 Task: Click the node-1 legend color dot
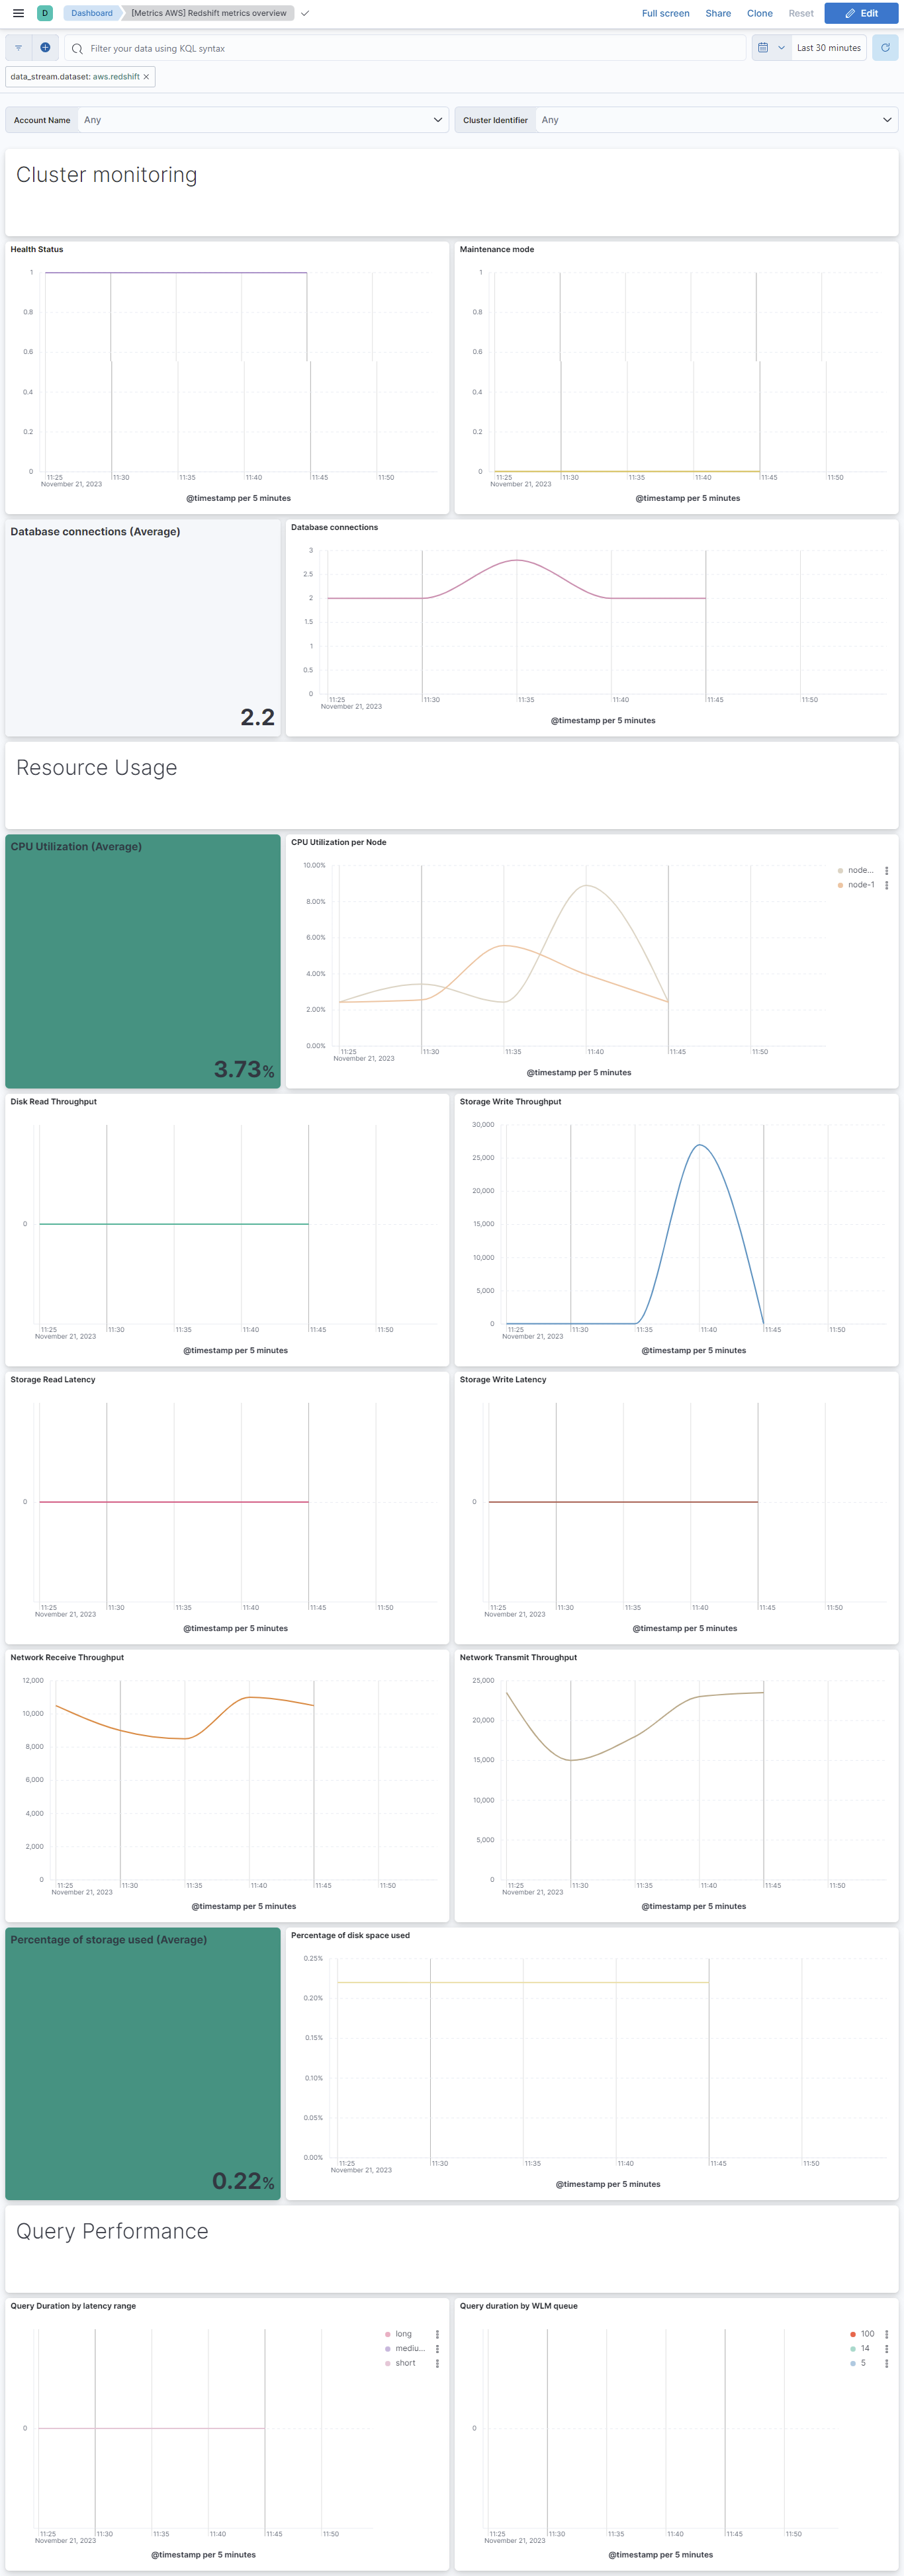click(840, 885)
